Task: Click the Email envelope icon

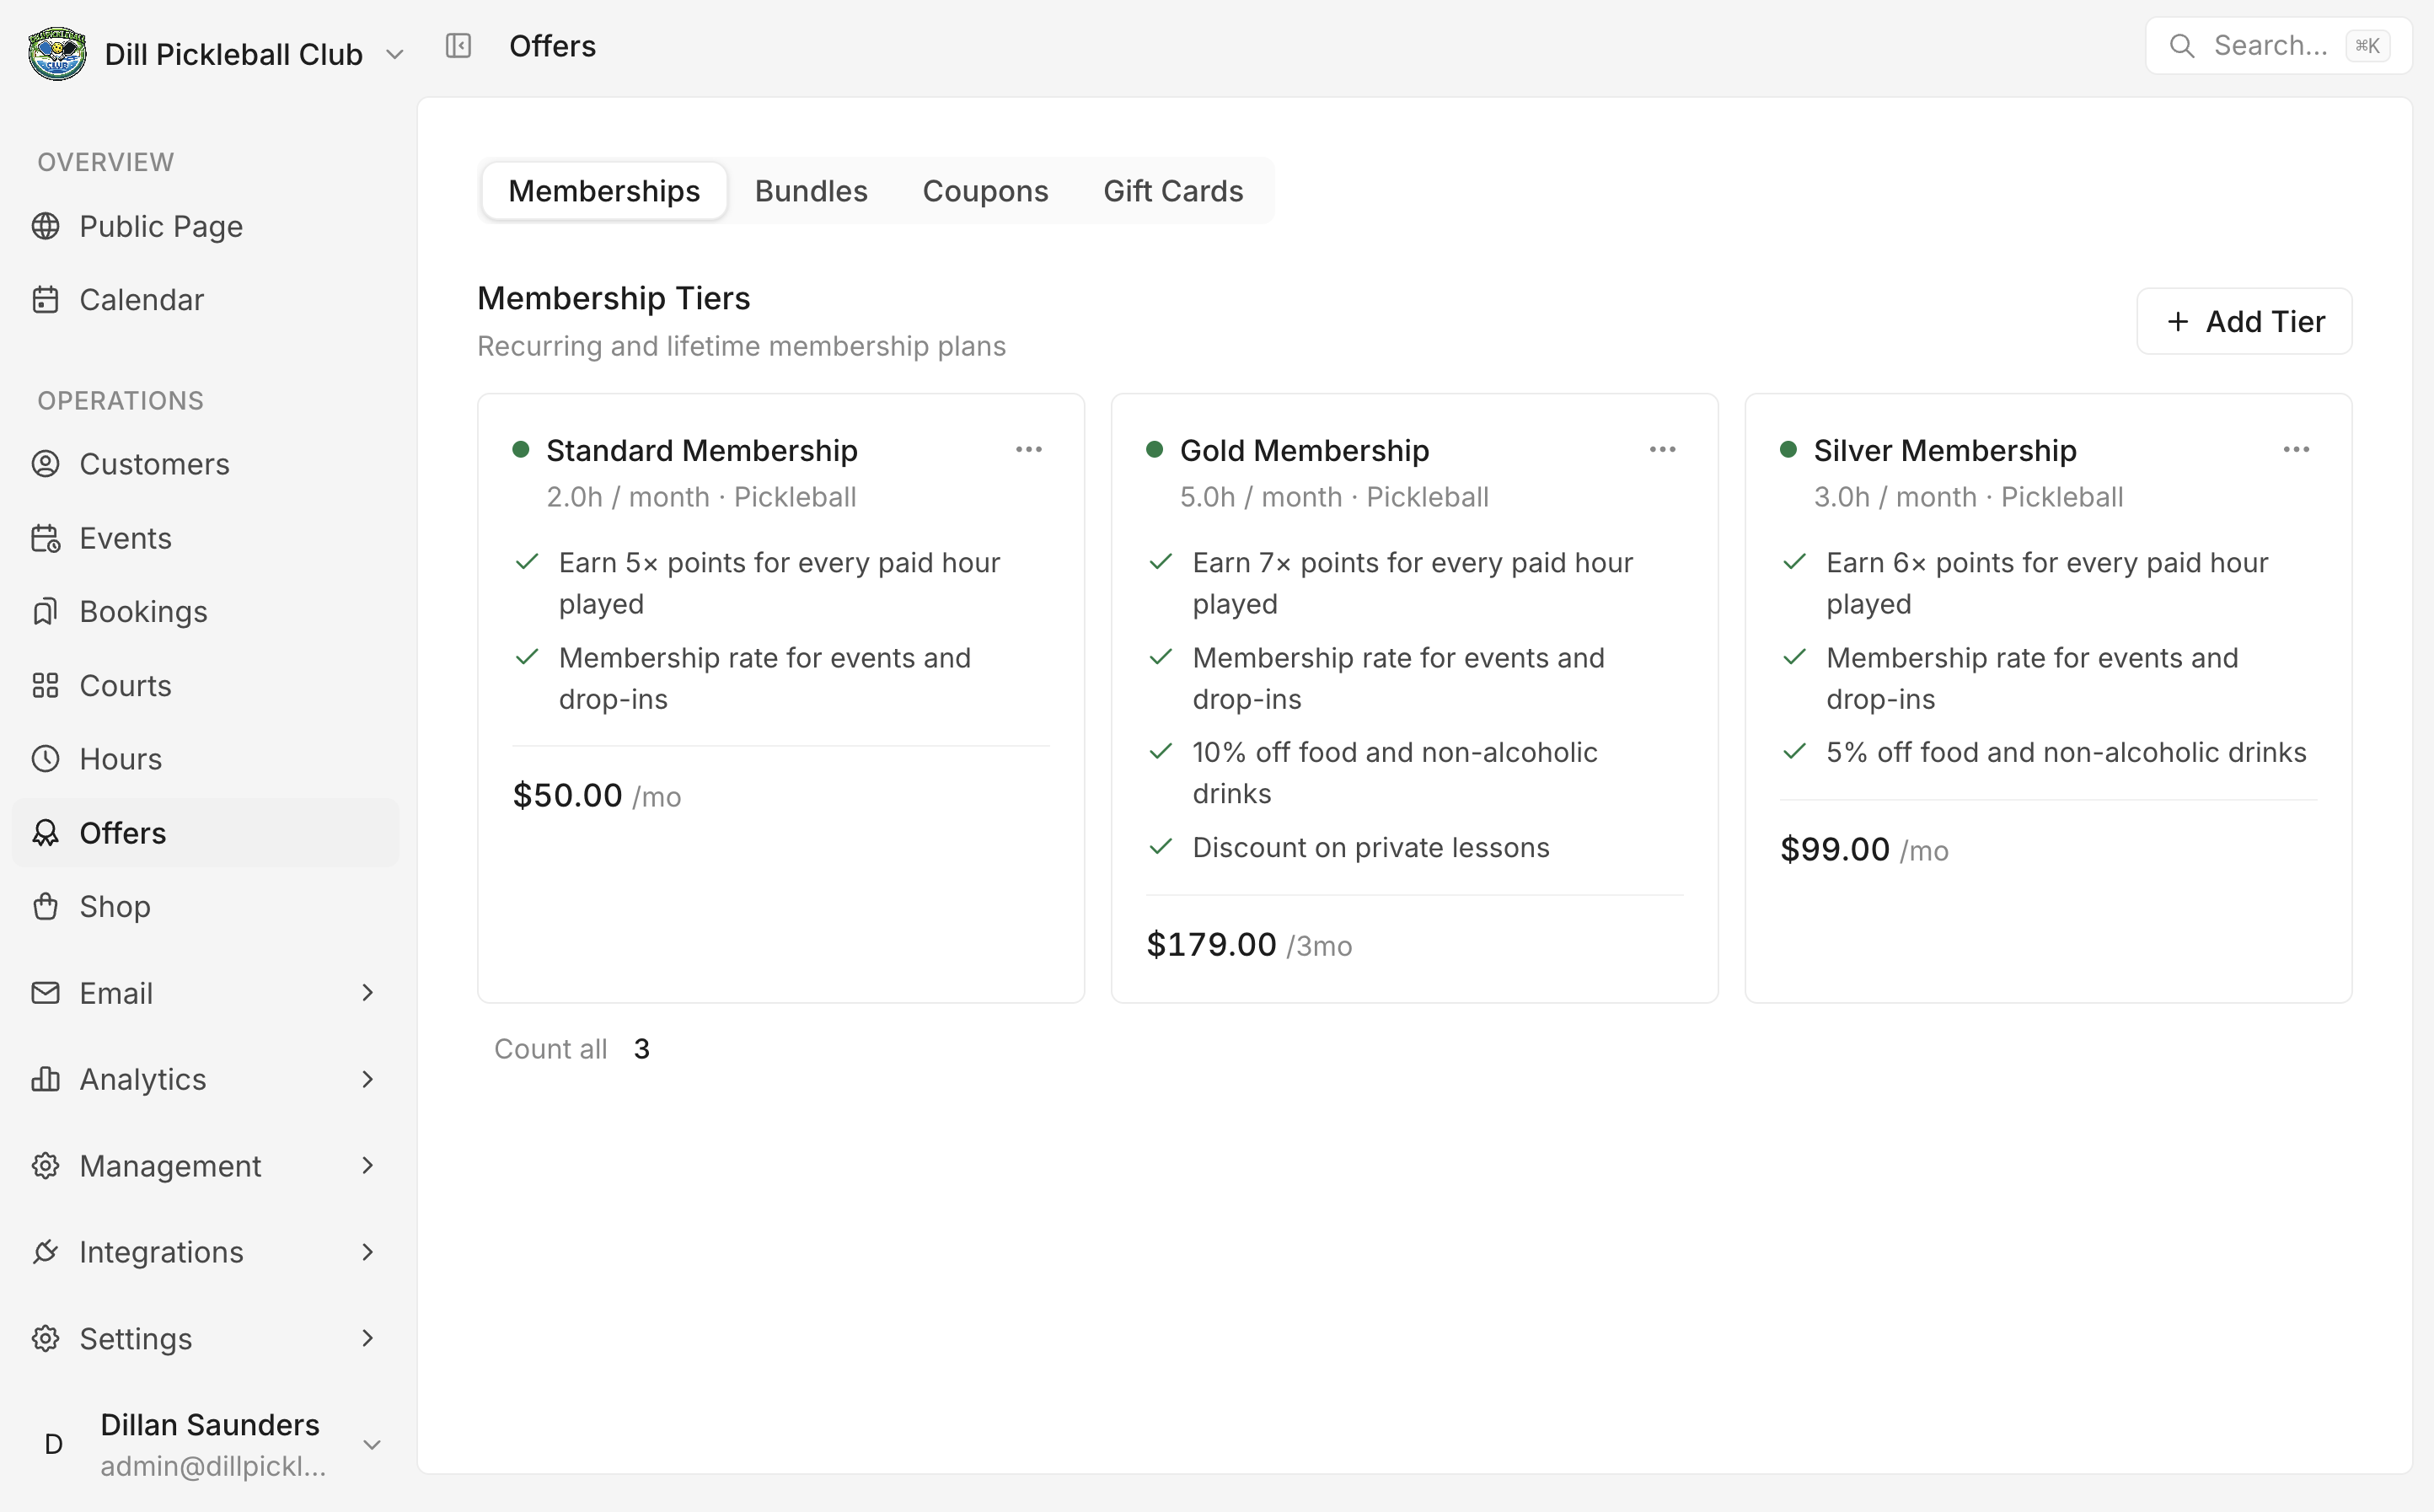Action: coord(45,993)
